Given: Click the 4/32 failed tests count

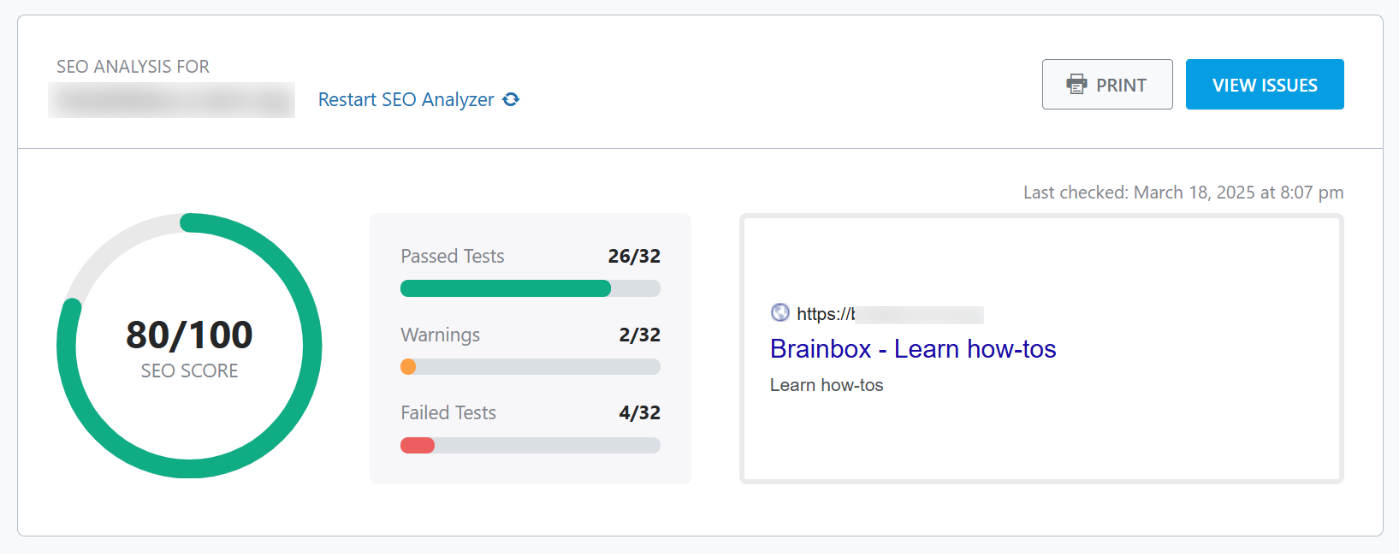Looking at the screenshot, I should [x=640, y=413].
